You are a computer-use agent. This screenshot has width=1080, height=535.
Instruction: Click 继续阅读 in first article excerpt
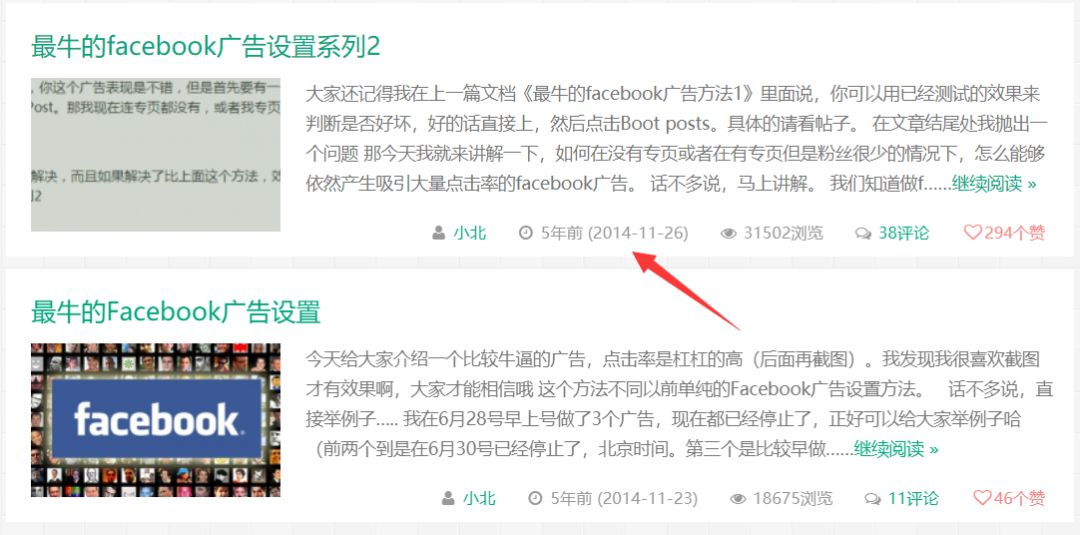pyautogui.click(x=994, y=184)
